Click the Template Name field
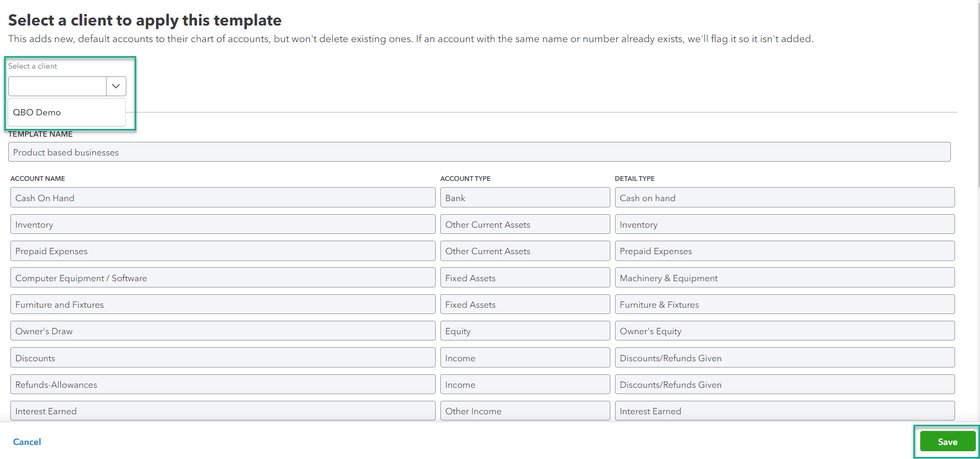The height and width of the screenshot is (459, 980). pyautogui.click(x=478, y=152)
